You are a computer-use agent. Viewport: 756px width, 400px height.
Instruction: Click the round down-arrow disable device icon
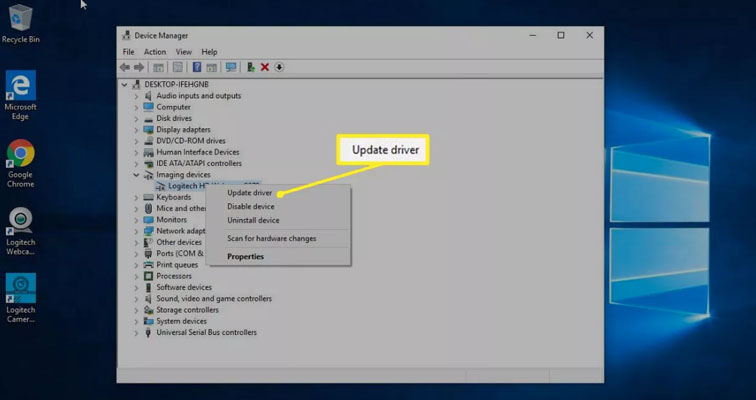[280, 67]
